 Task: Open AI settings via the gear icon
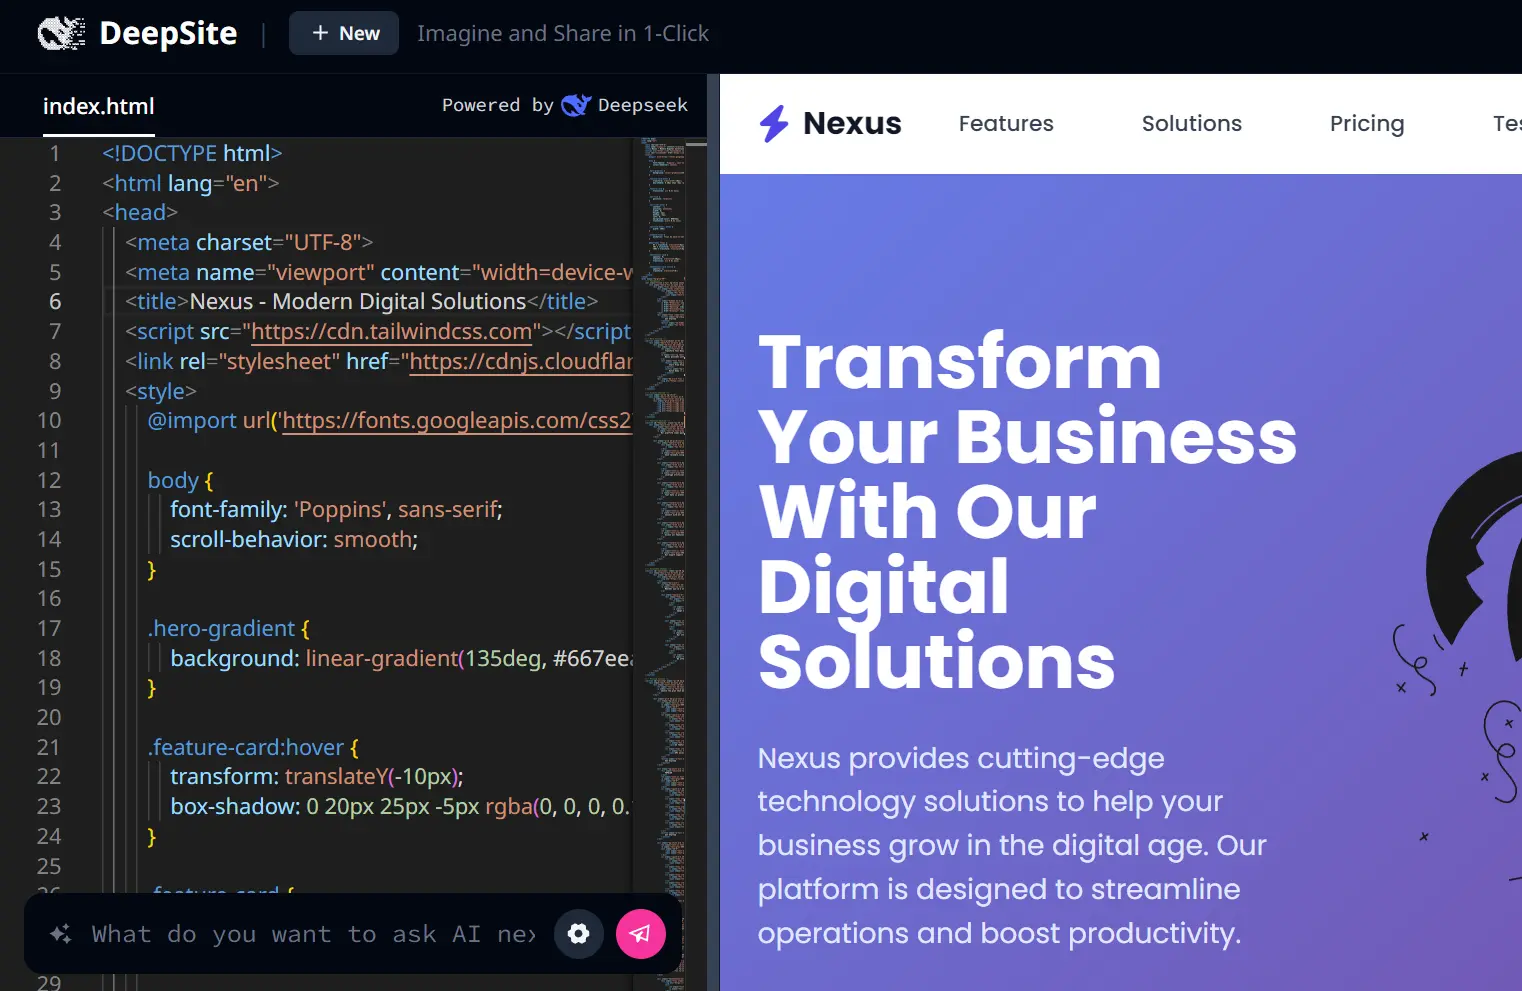point(578,934)
